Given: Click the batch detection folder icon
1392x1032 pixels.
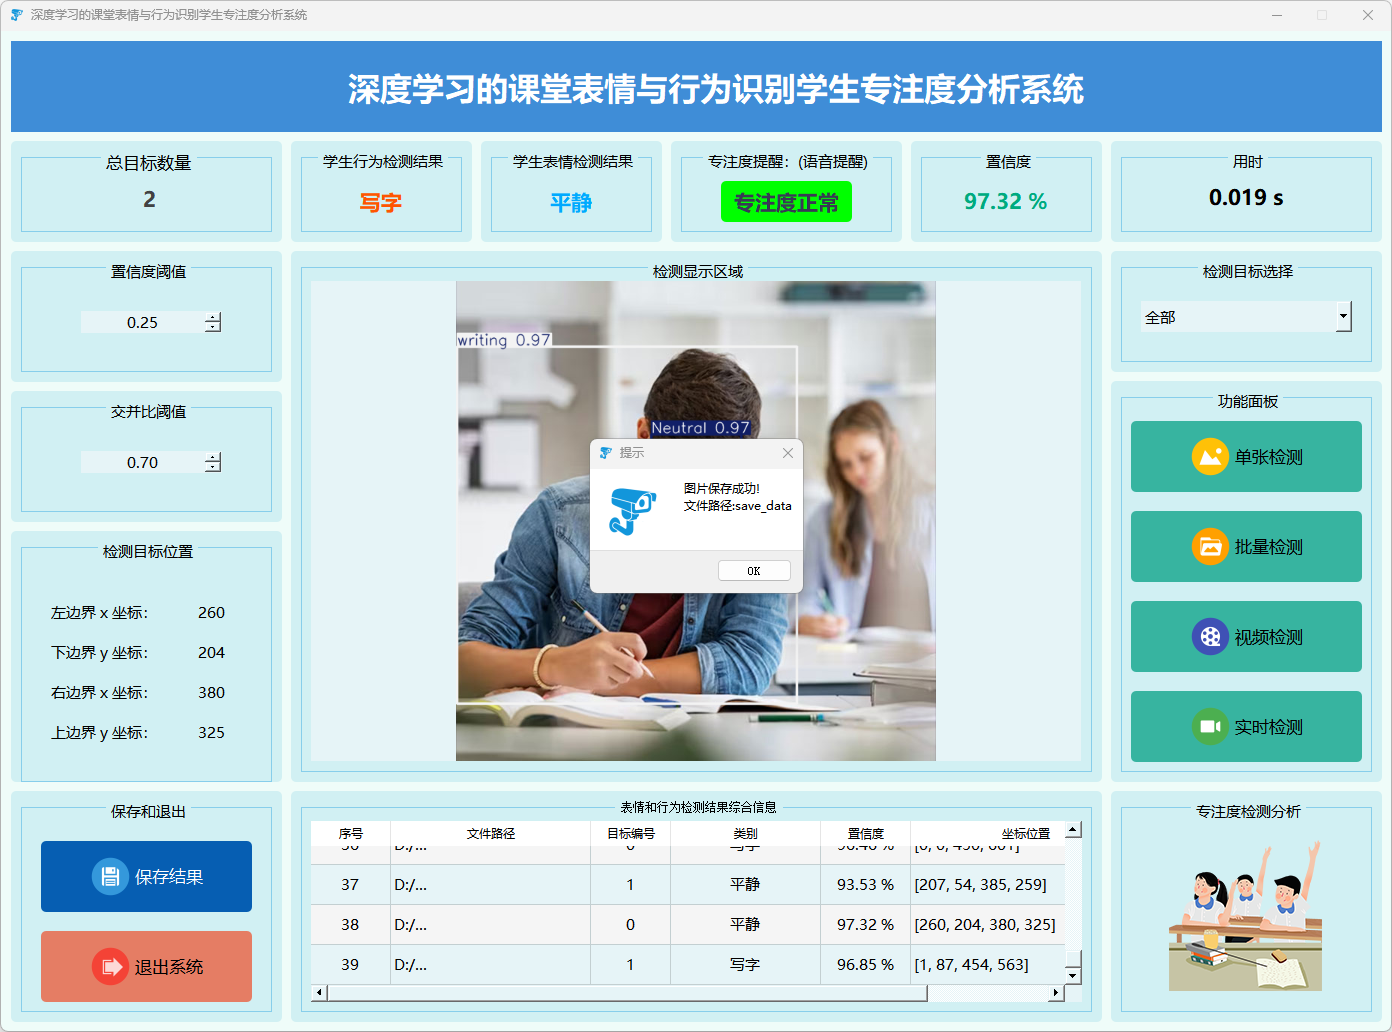Looking at the screenshot, I should click(x=1209, y=547).
